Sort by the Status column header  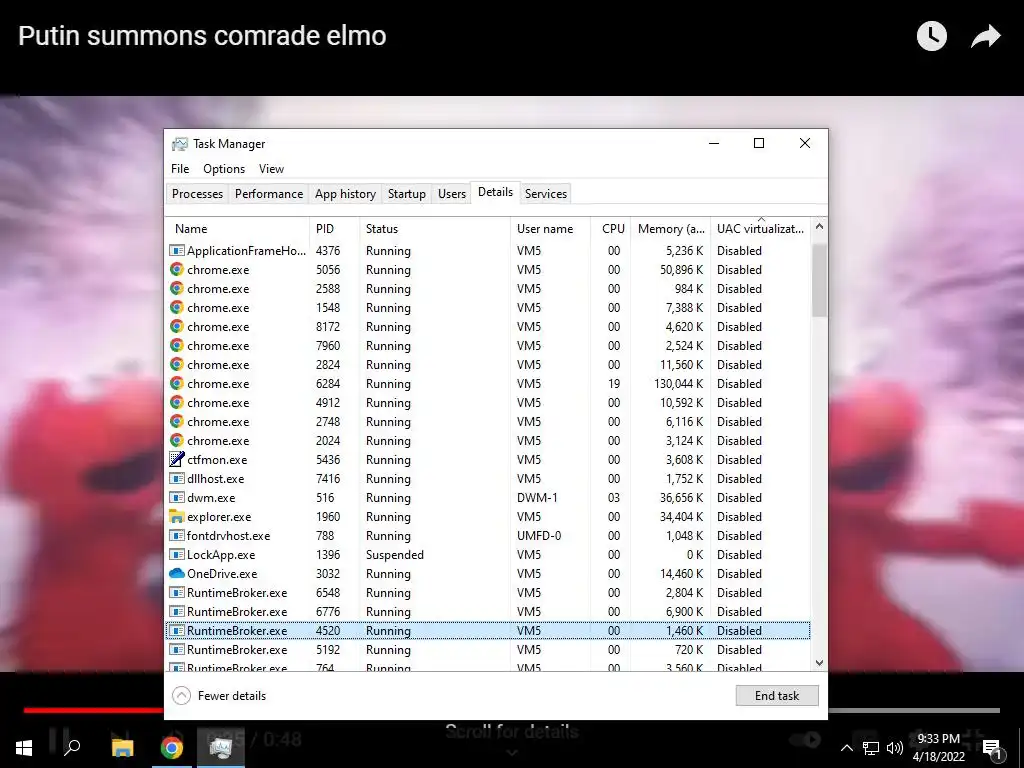click(x=435, y=229)
